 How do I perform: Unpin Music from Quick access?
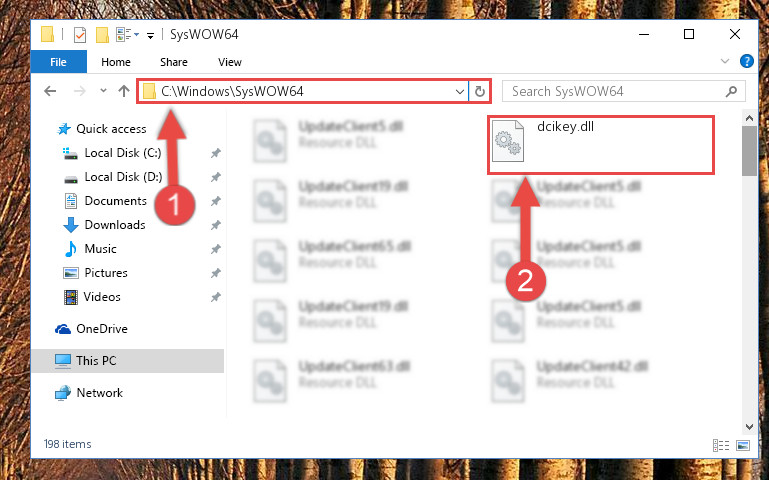[215, 249]
